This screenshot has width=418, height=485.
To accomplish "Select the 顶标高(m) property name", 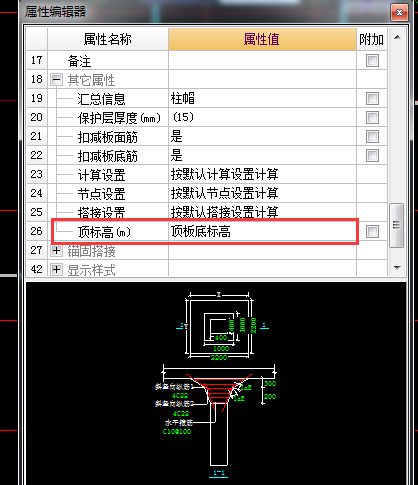I will point(104,232).
